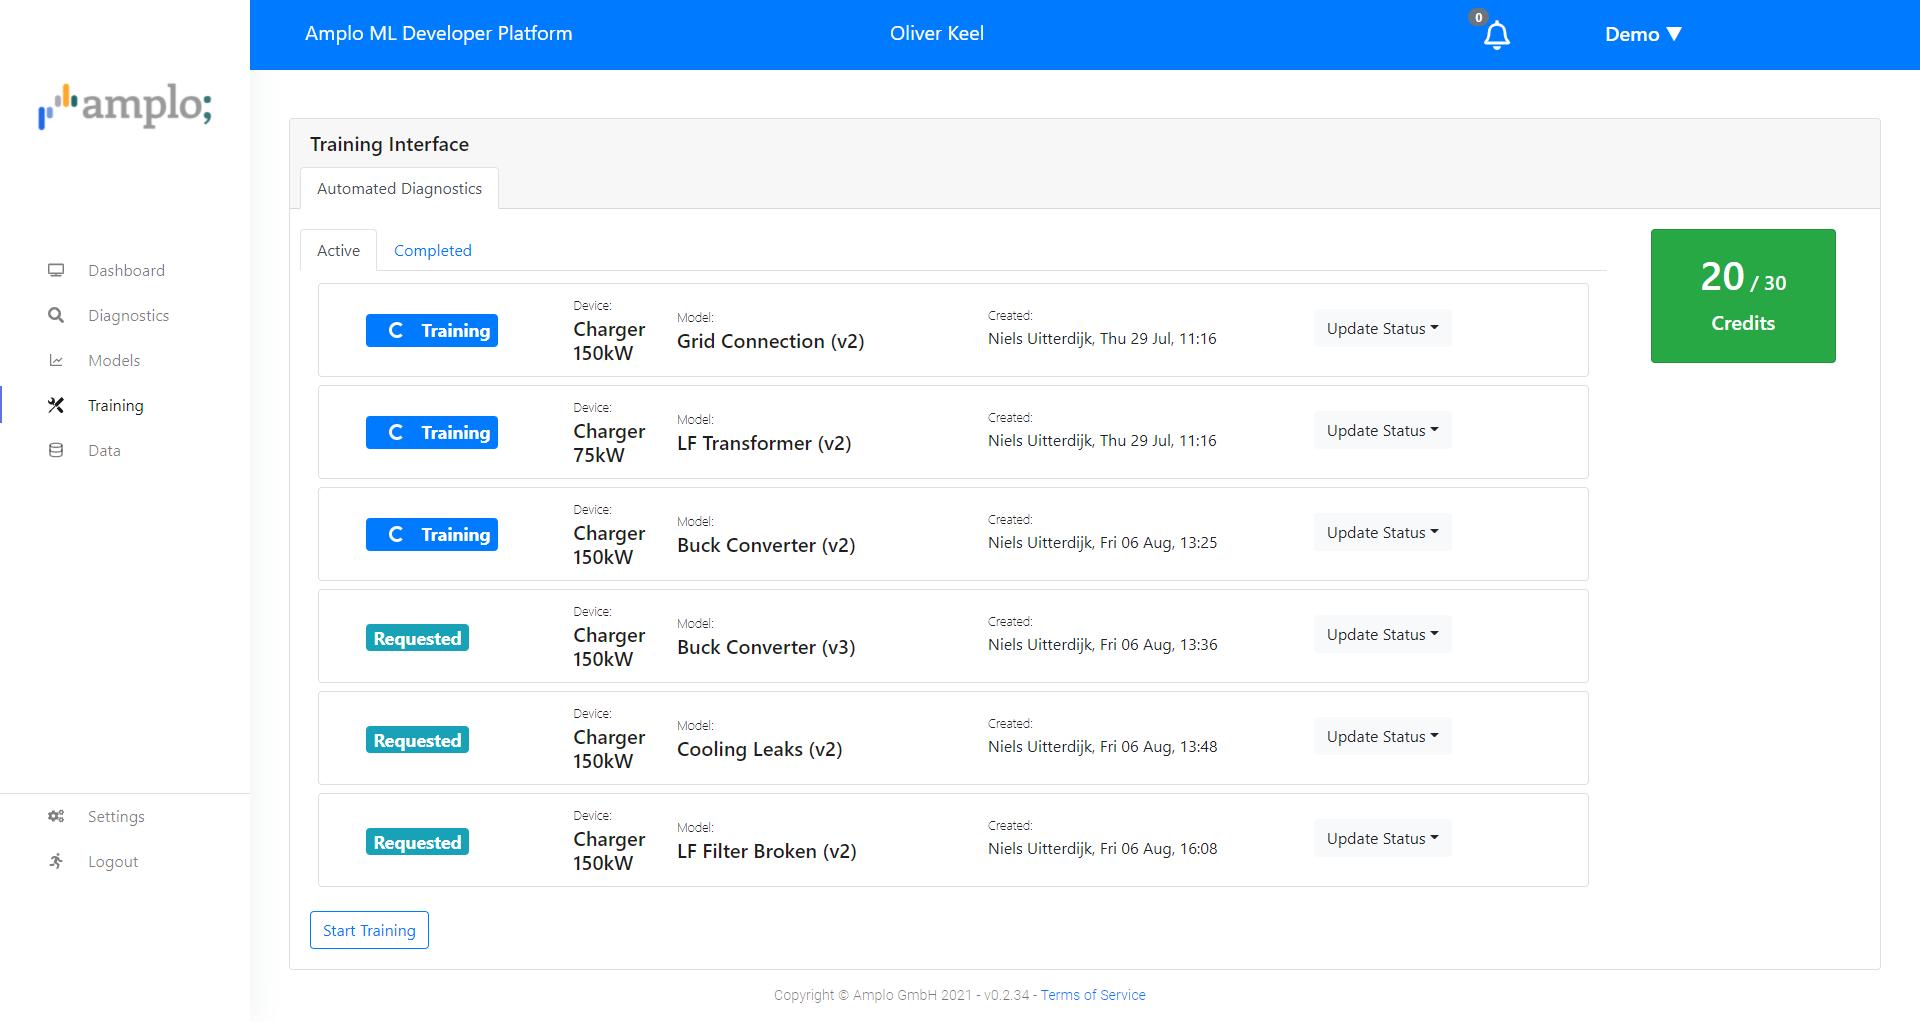1920x1022 pixels.
Task: Click the Cooling Leaks (v2) model name
Action: coord(759,749)
